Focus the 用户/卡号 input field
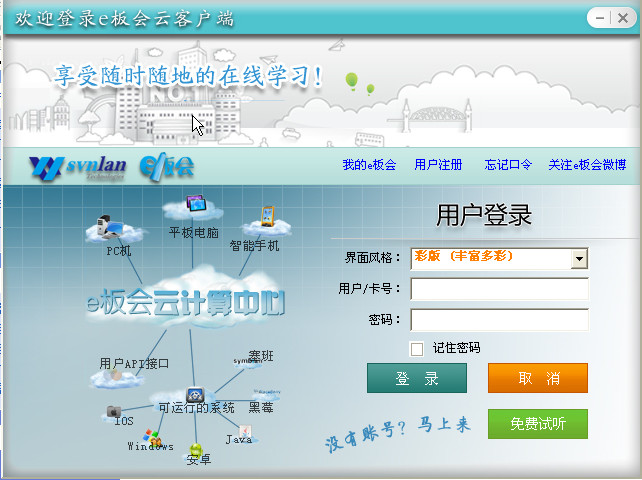Screen dimensions: 642x480 coord(500,289)
